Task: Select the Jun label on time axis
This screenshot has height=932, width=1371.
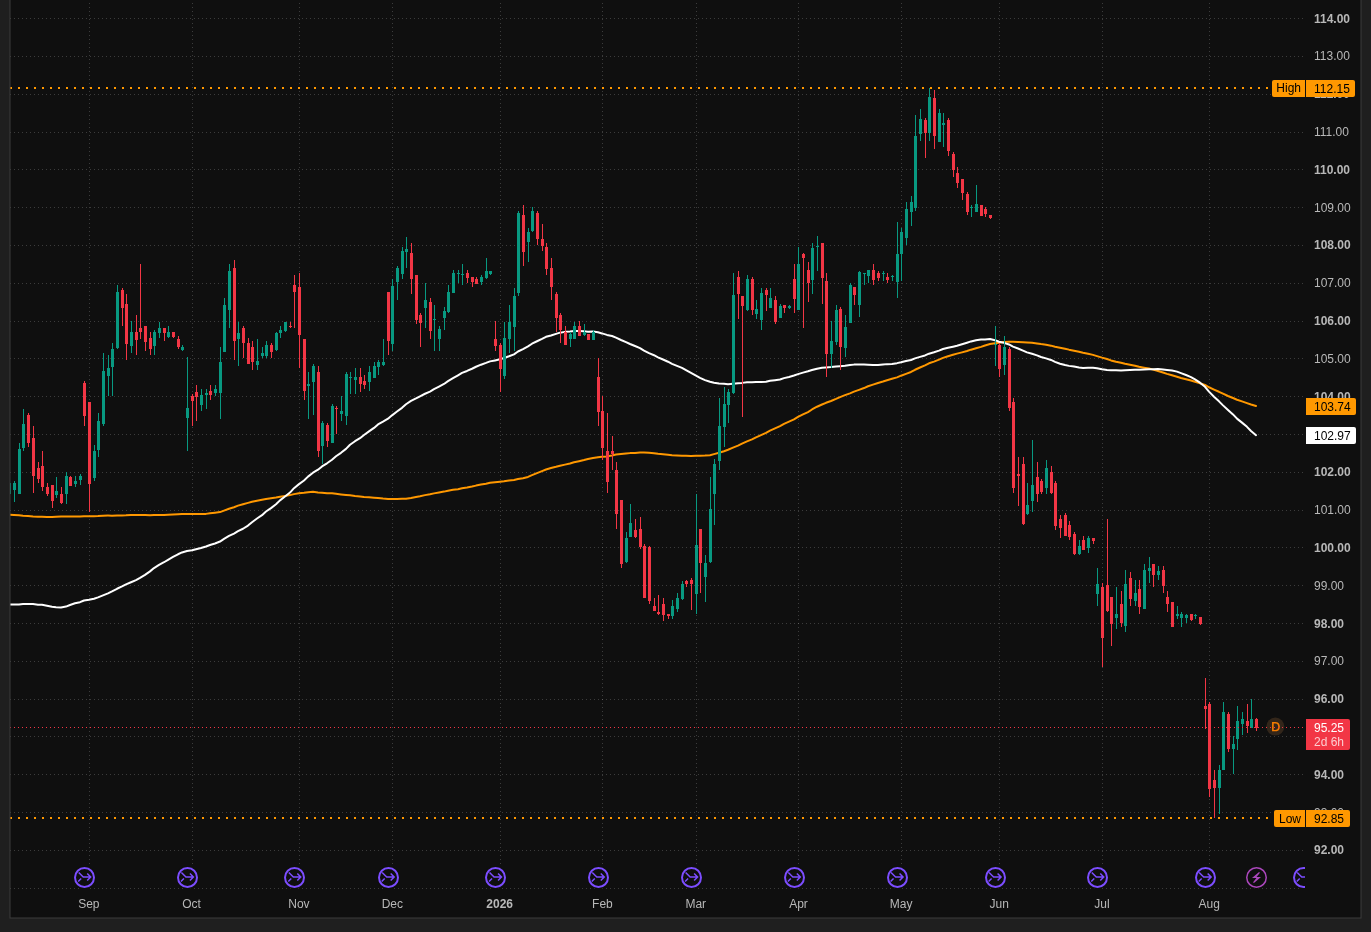Action: coord(999,904)
